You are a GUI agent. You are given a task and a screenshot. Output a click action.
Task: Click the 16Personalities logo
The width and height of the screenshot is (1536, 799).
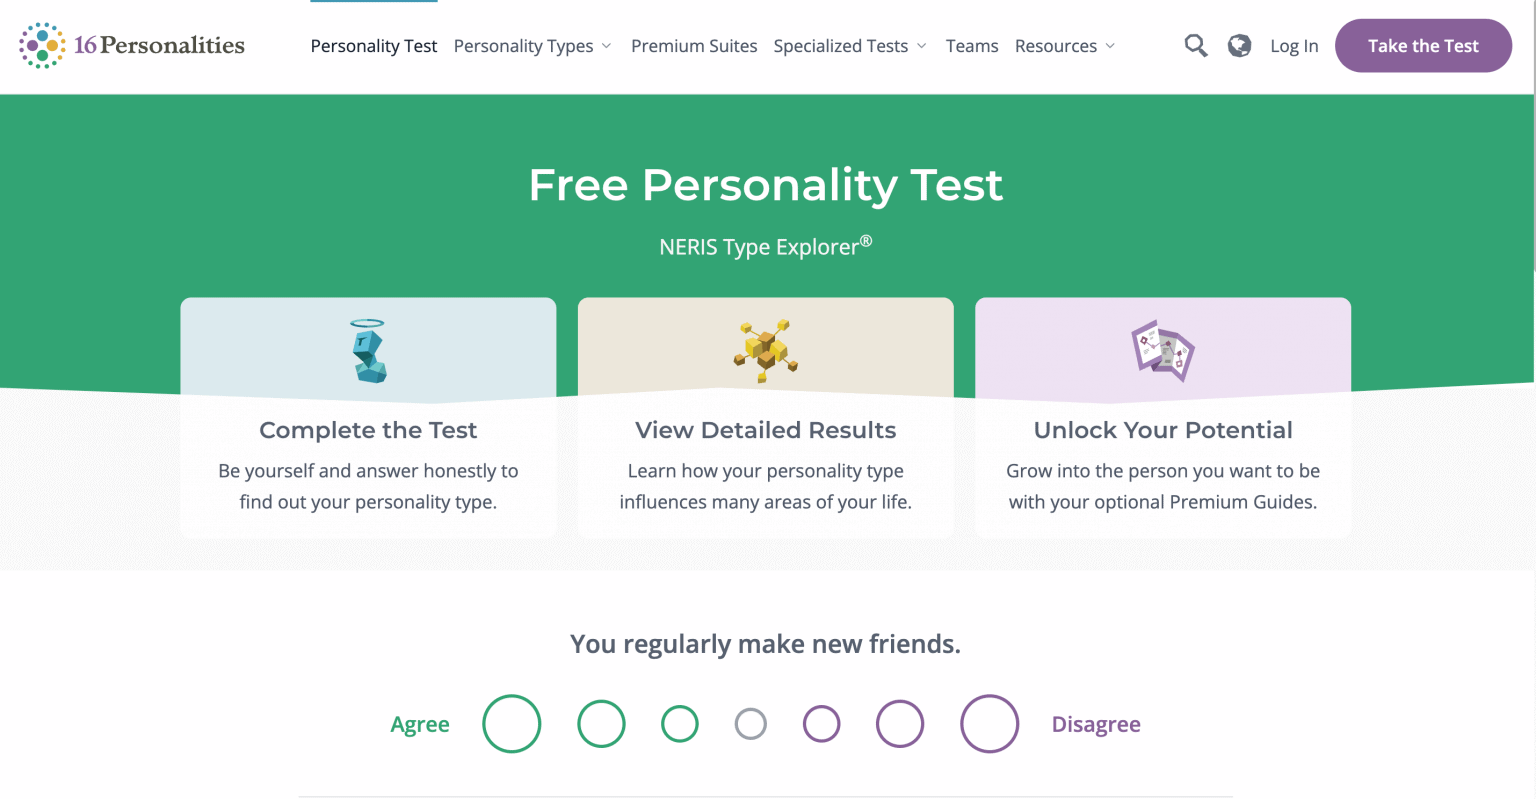(x=130, y=45)
